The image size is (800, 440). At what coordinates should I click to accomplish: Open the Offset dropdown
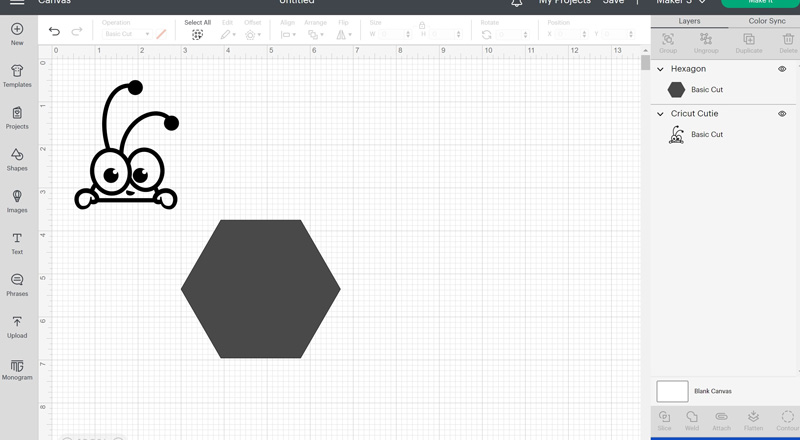(x=253, y=35)
